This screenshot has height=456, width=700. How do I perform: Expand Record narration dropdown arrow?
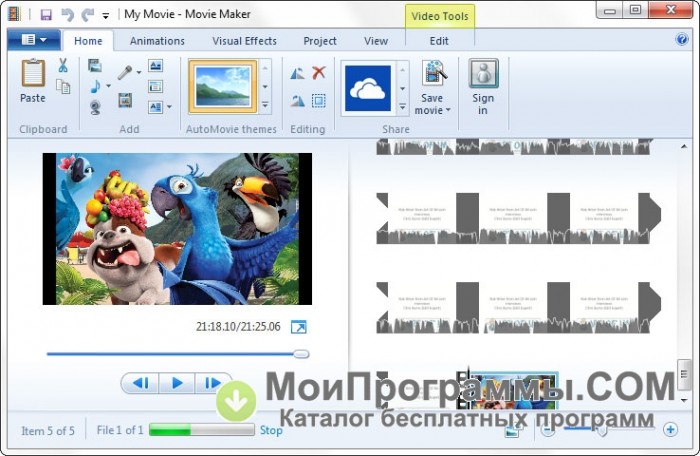[139, 72]
